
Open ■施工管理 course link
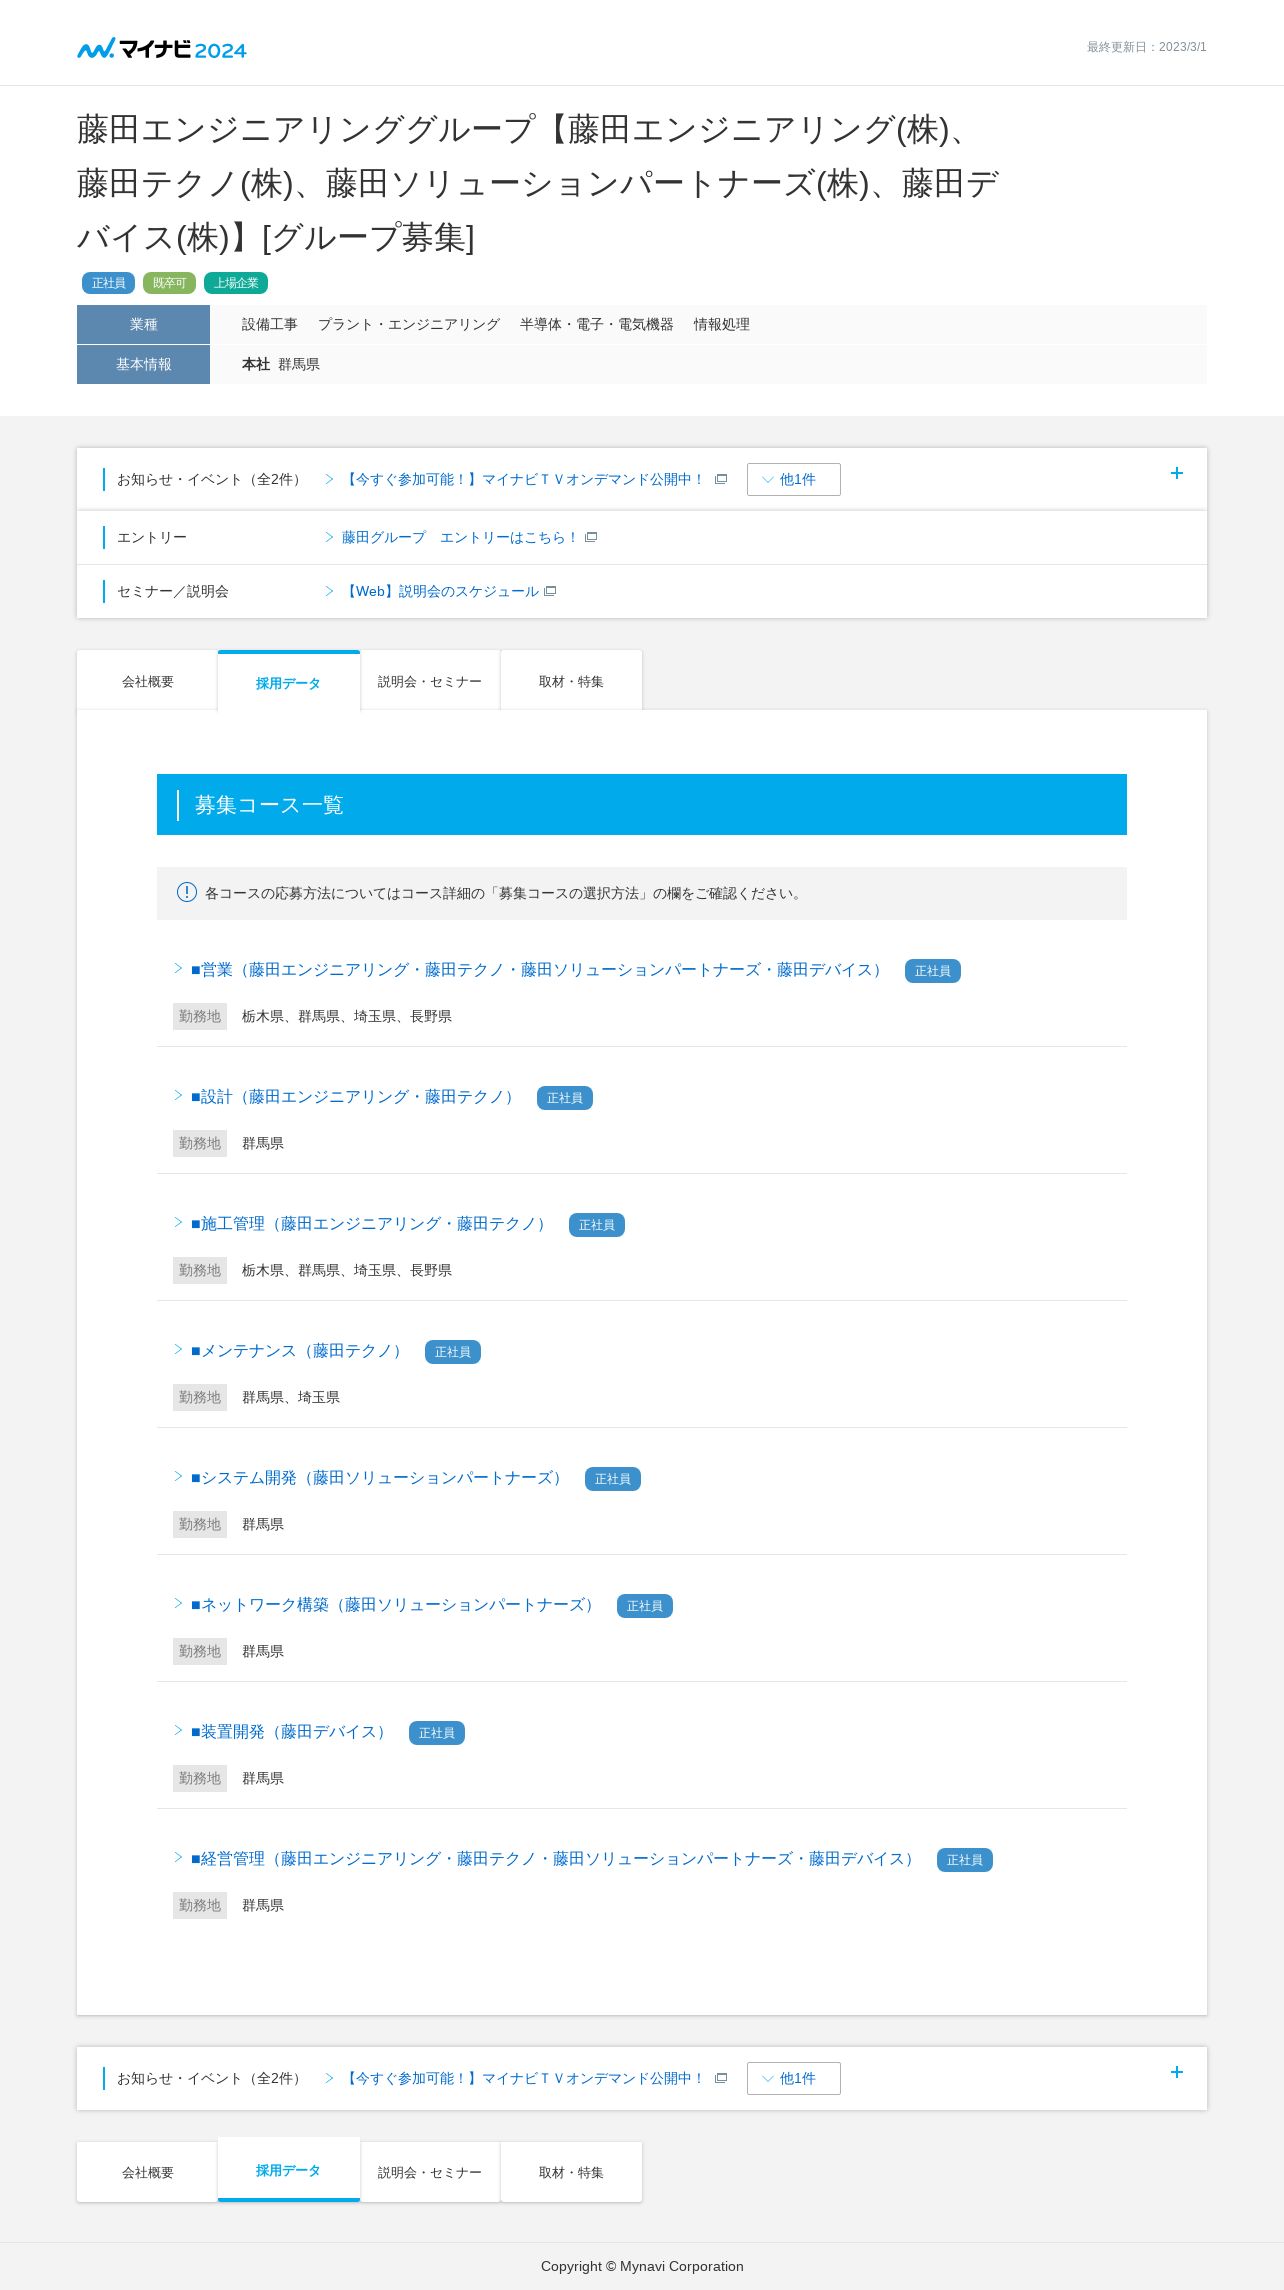pyautogui.click(x=370, y=1224)
